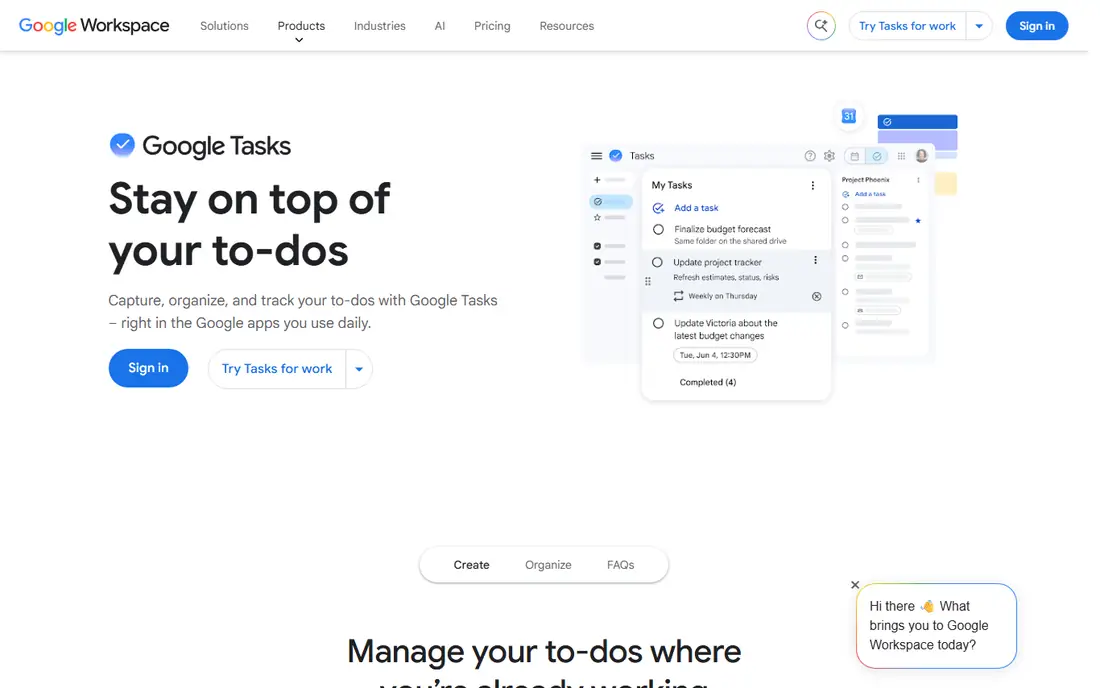Open the AI menu item

pyautogui.click(x=440, y=26)
